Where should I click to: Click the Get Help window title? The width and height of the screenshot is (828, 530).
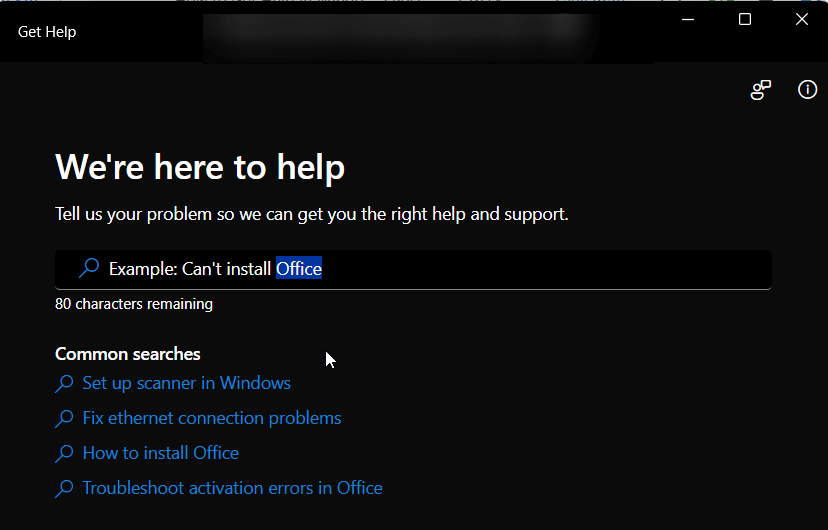[x=47, y=32]
